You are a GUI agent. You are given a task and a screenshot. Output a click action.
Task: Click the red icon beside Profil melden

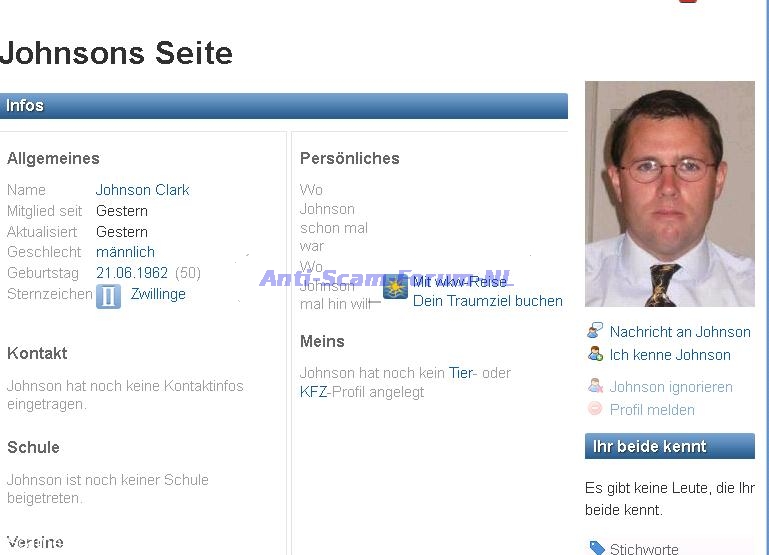(x=595, y=409)
